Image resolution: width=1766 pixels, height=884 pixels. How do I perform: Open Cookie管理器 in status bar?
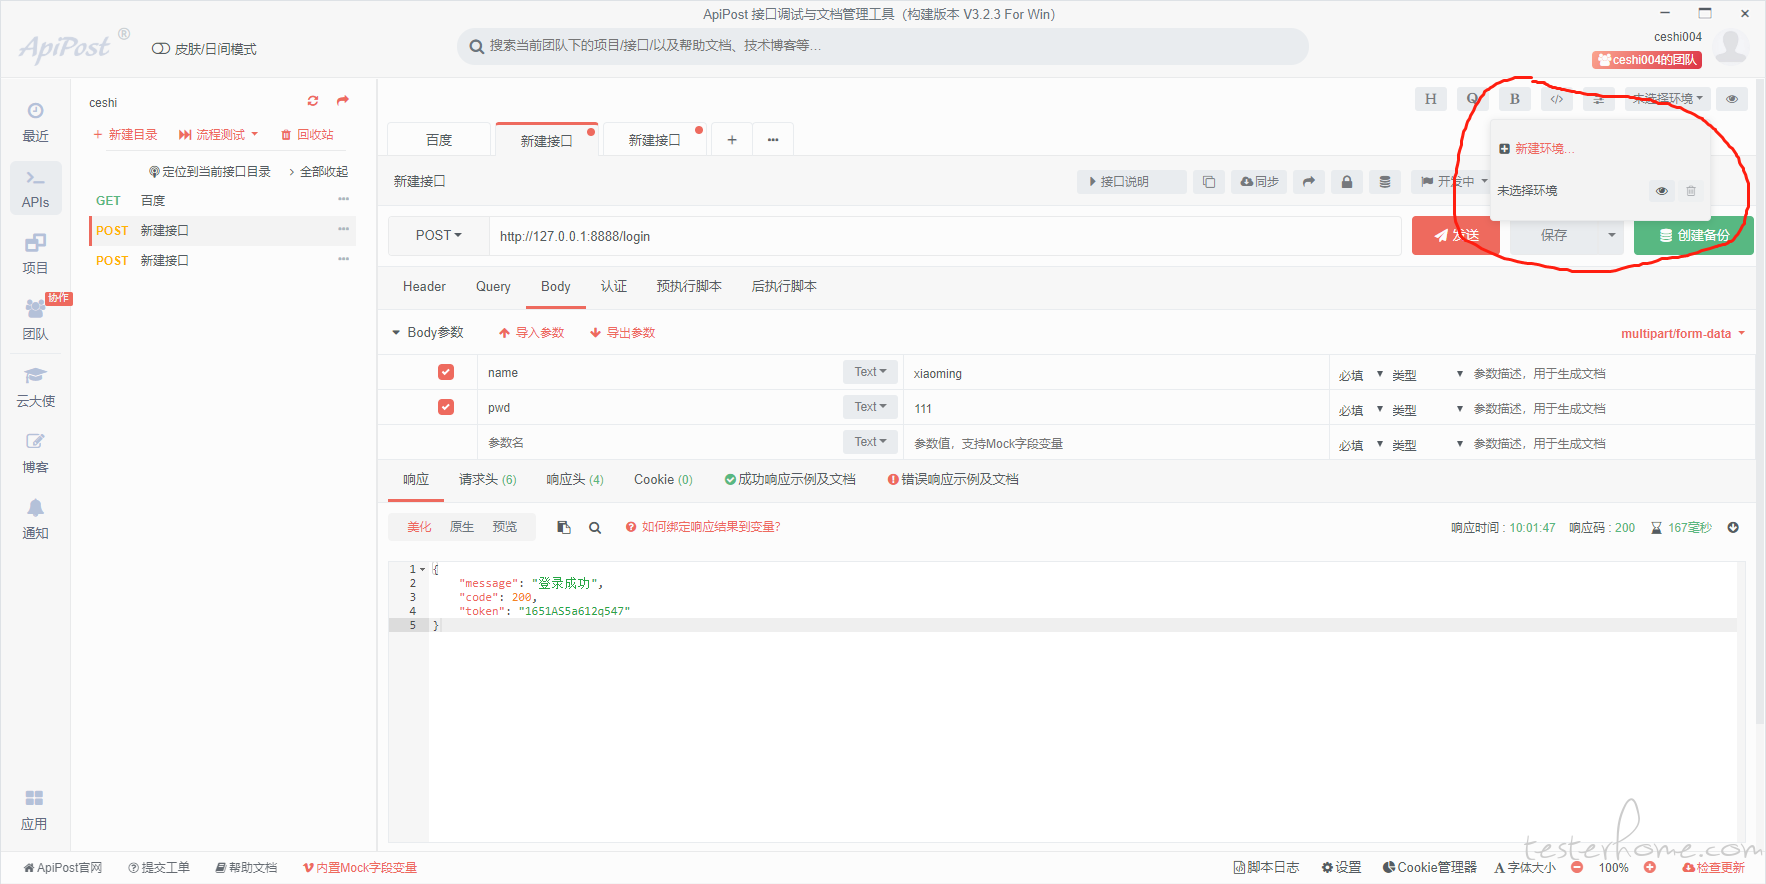pos(1429,868)
